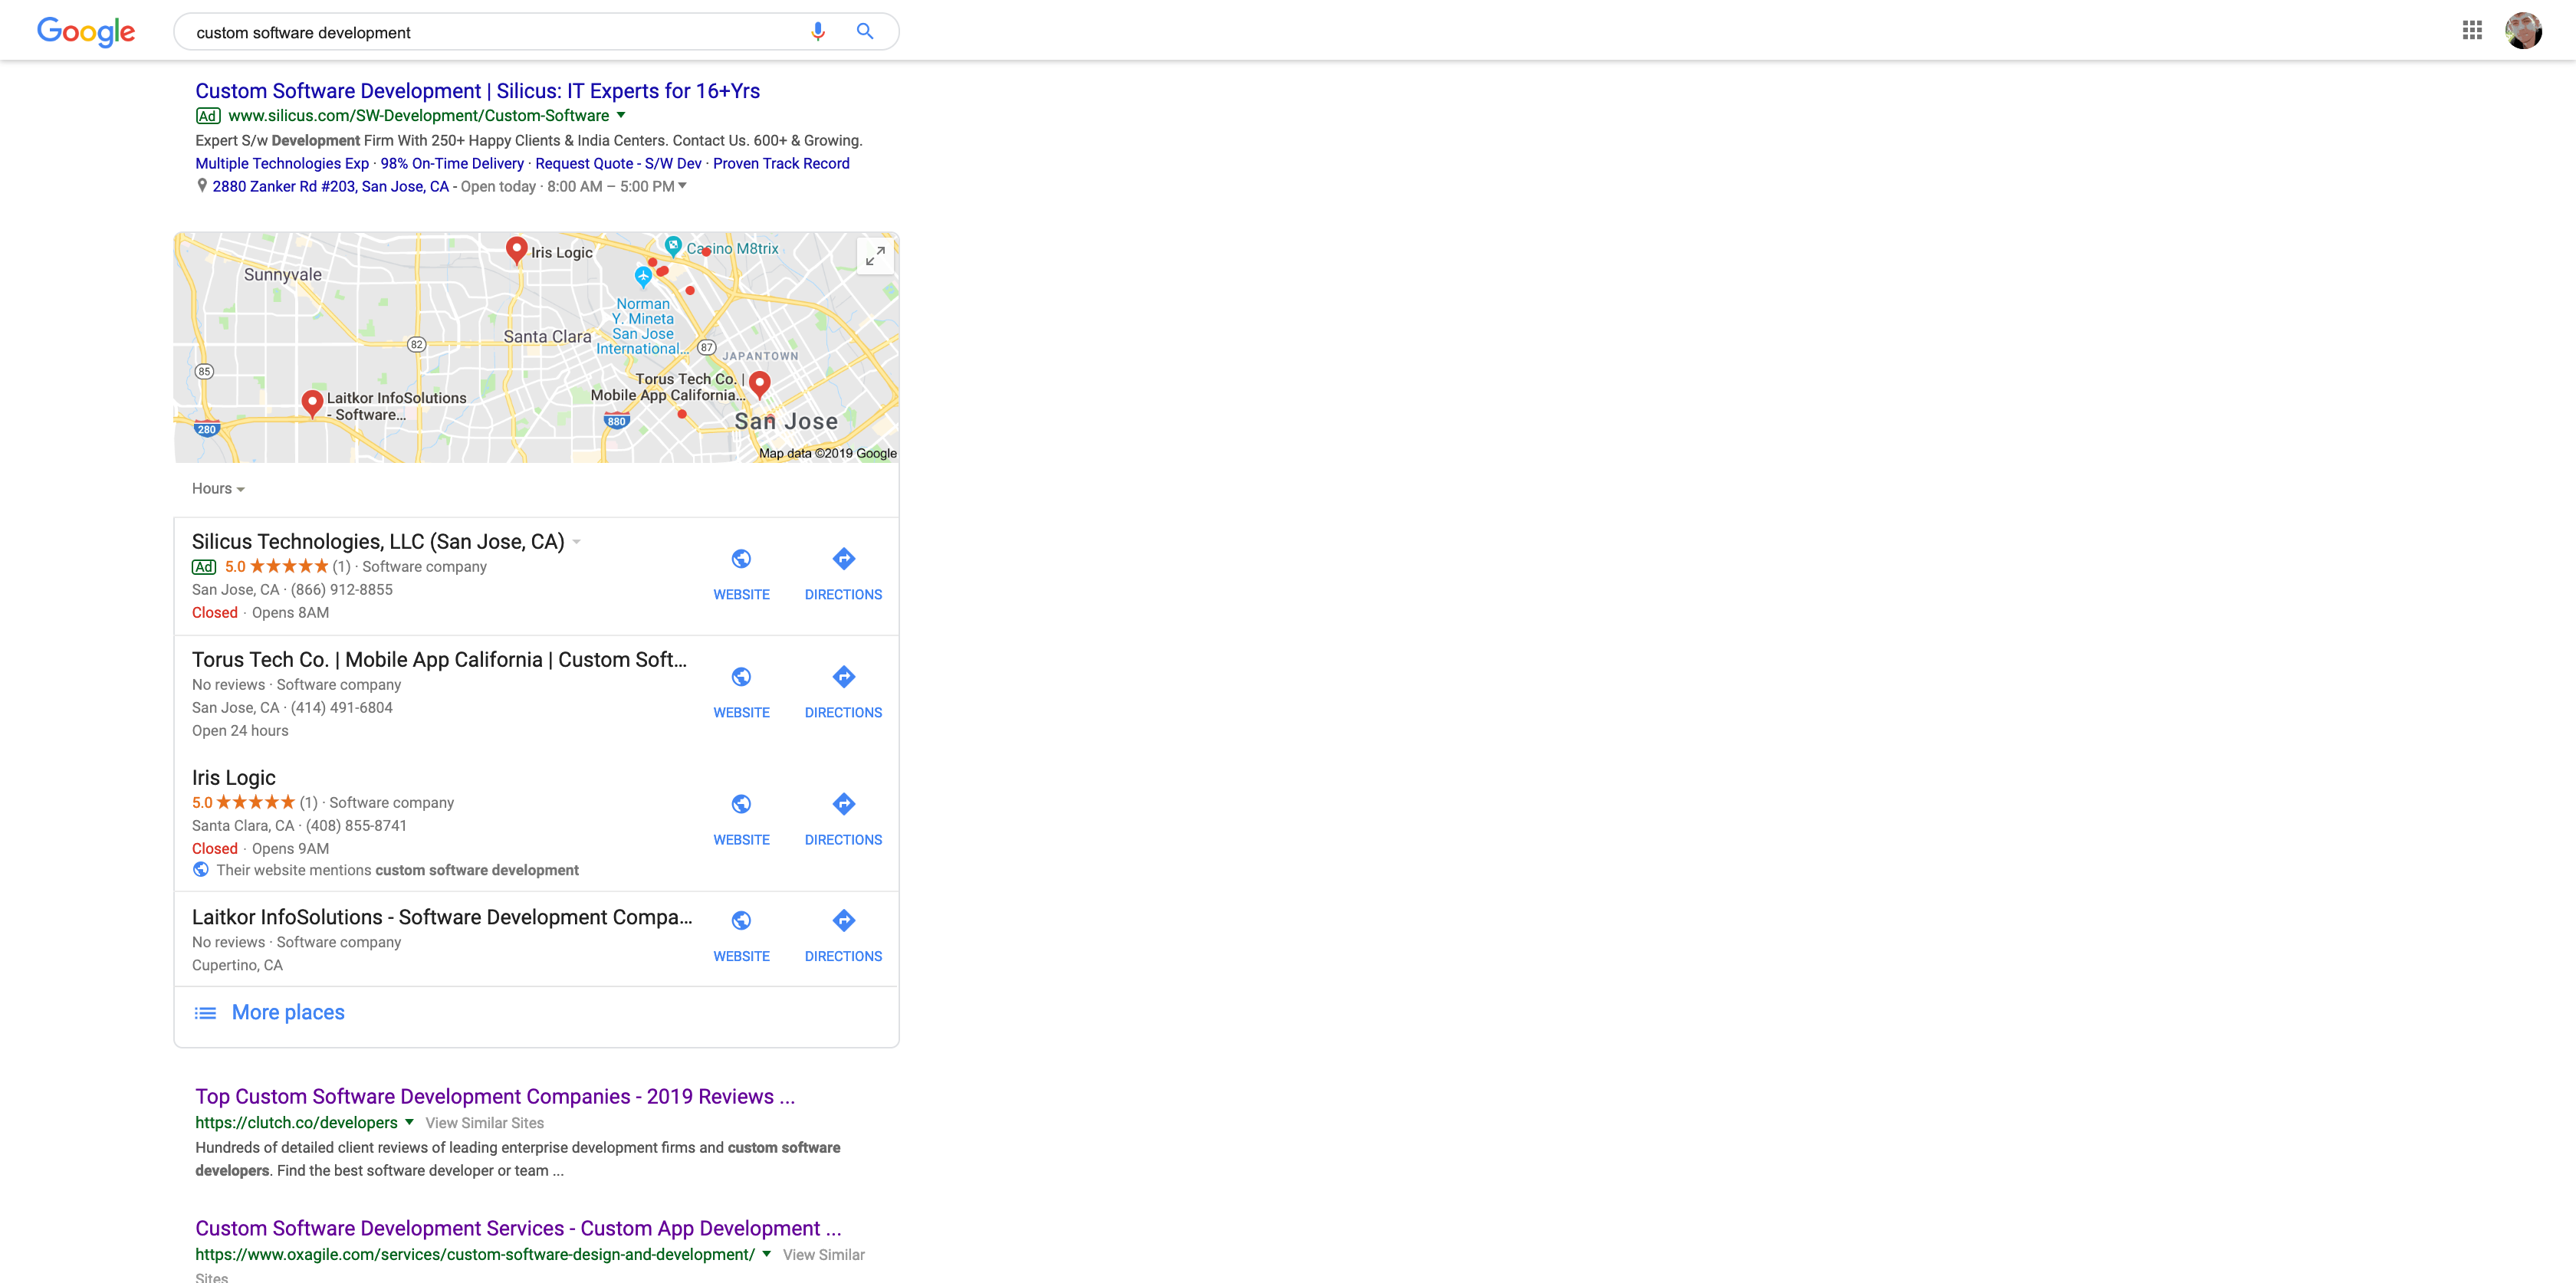Click the globe icon next to website mentions
This screenshot has width=2576, height=1283.
[x=201, y=869]
